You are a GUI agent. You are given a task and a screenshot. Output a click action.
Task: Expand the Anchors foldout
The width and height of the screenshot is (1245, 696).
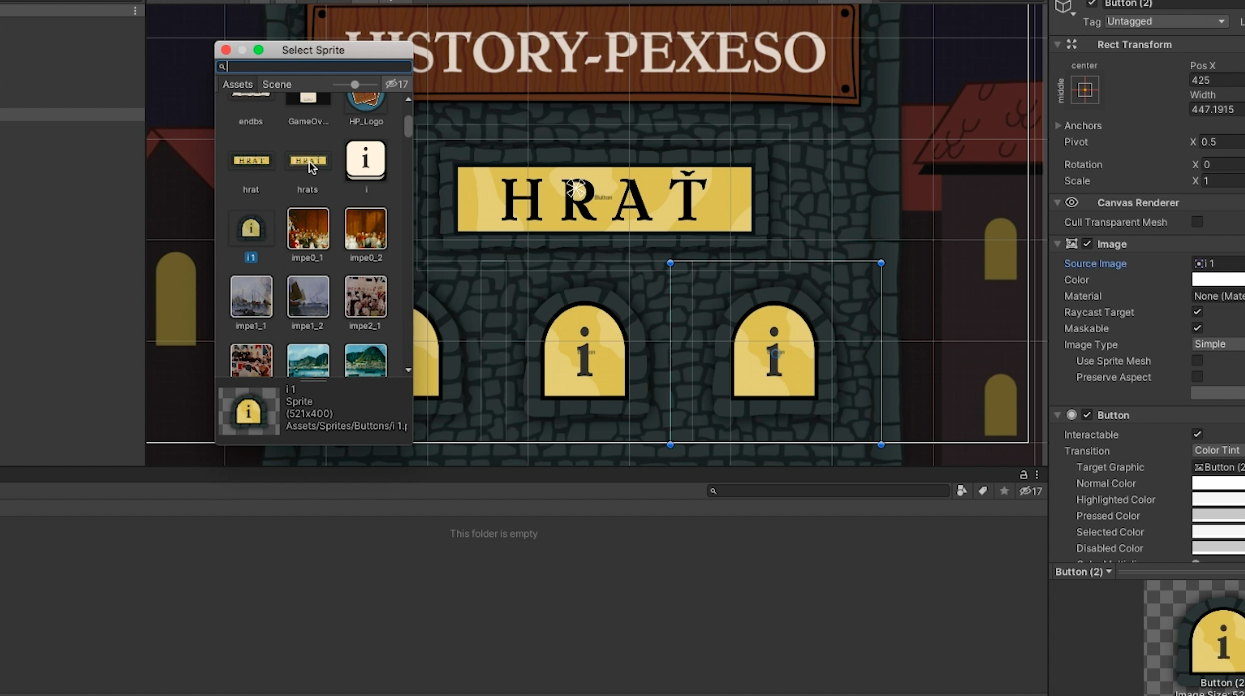point(1059,126)
